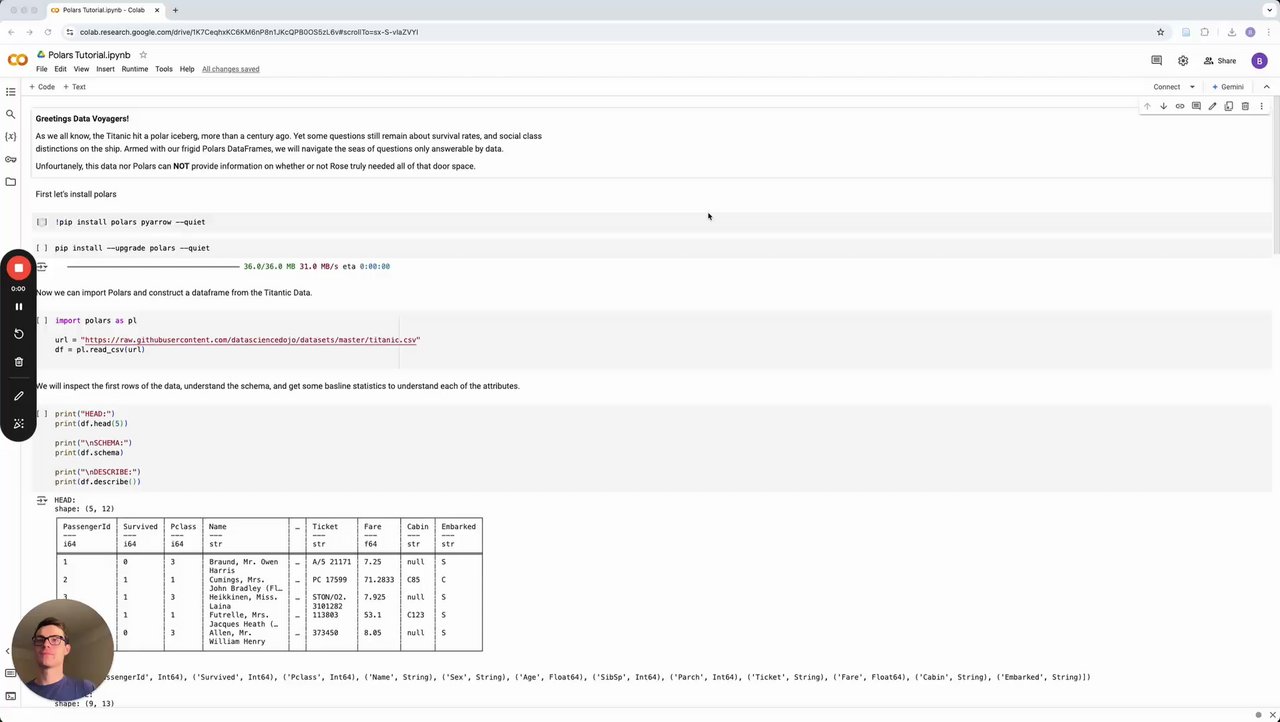Move the selected cell up

[x=1147, y=106]
